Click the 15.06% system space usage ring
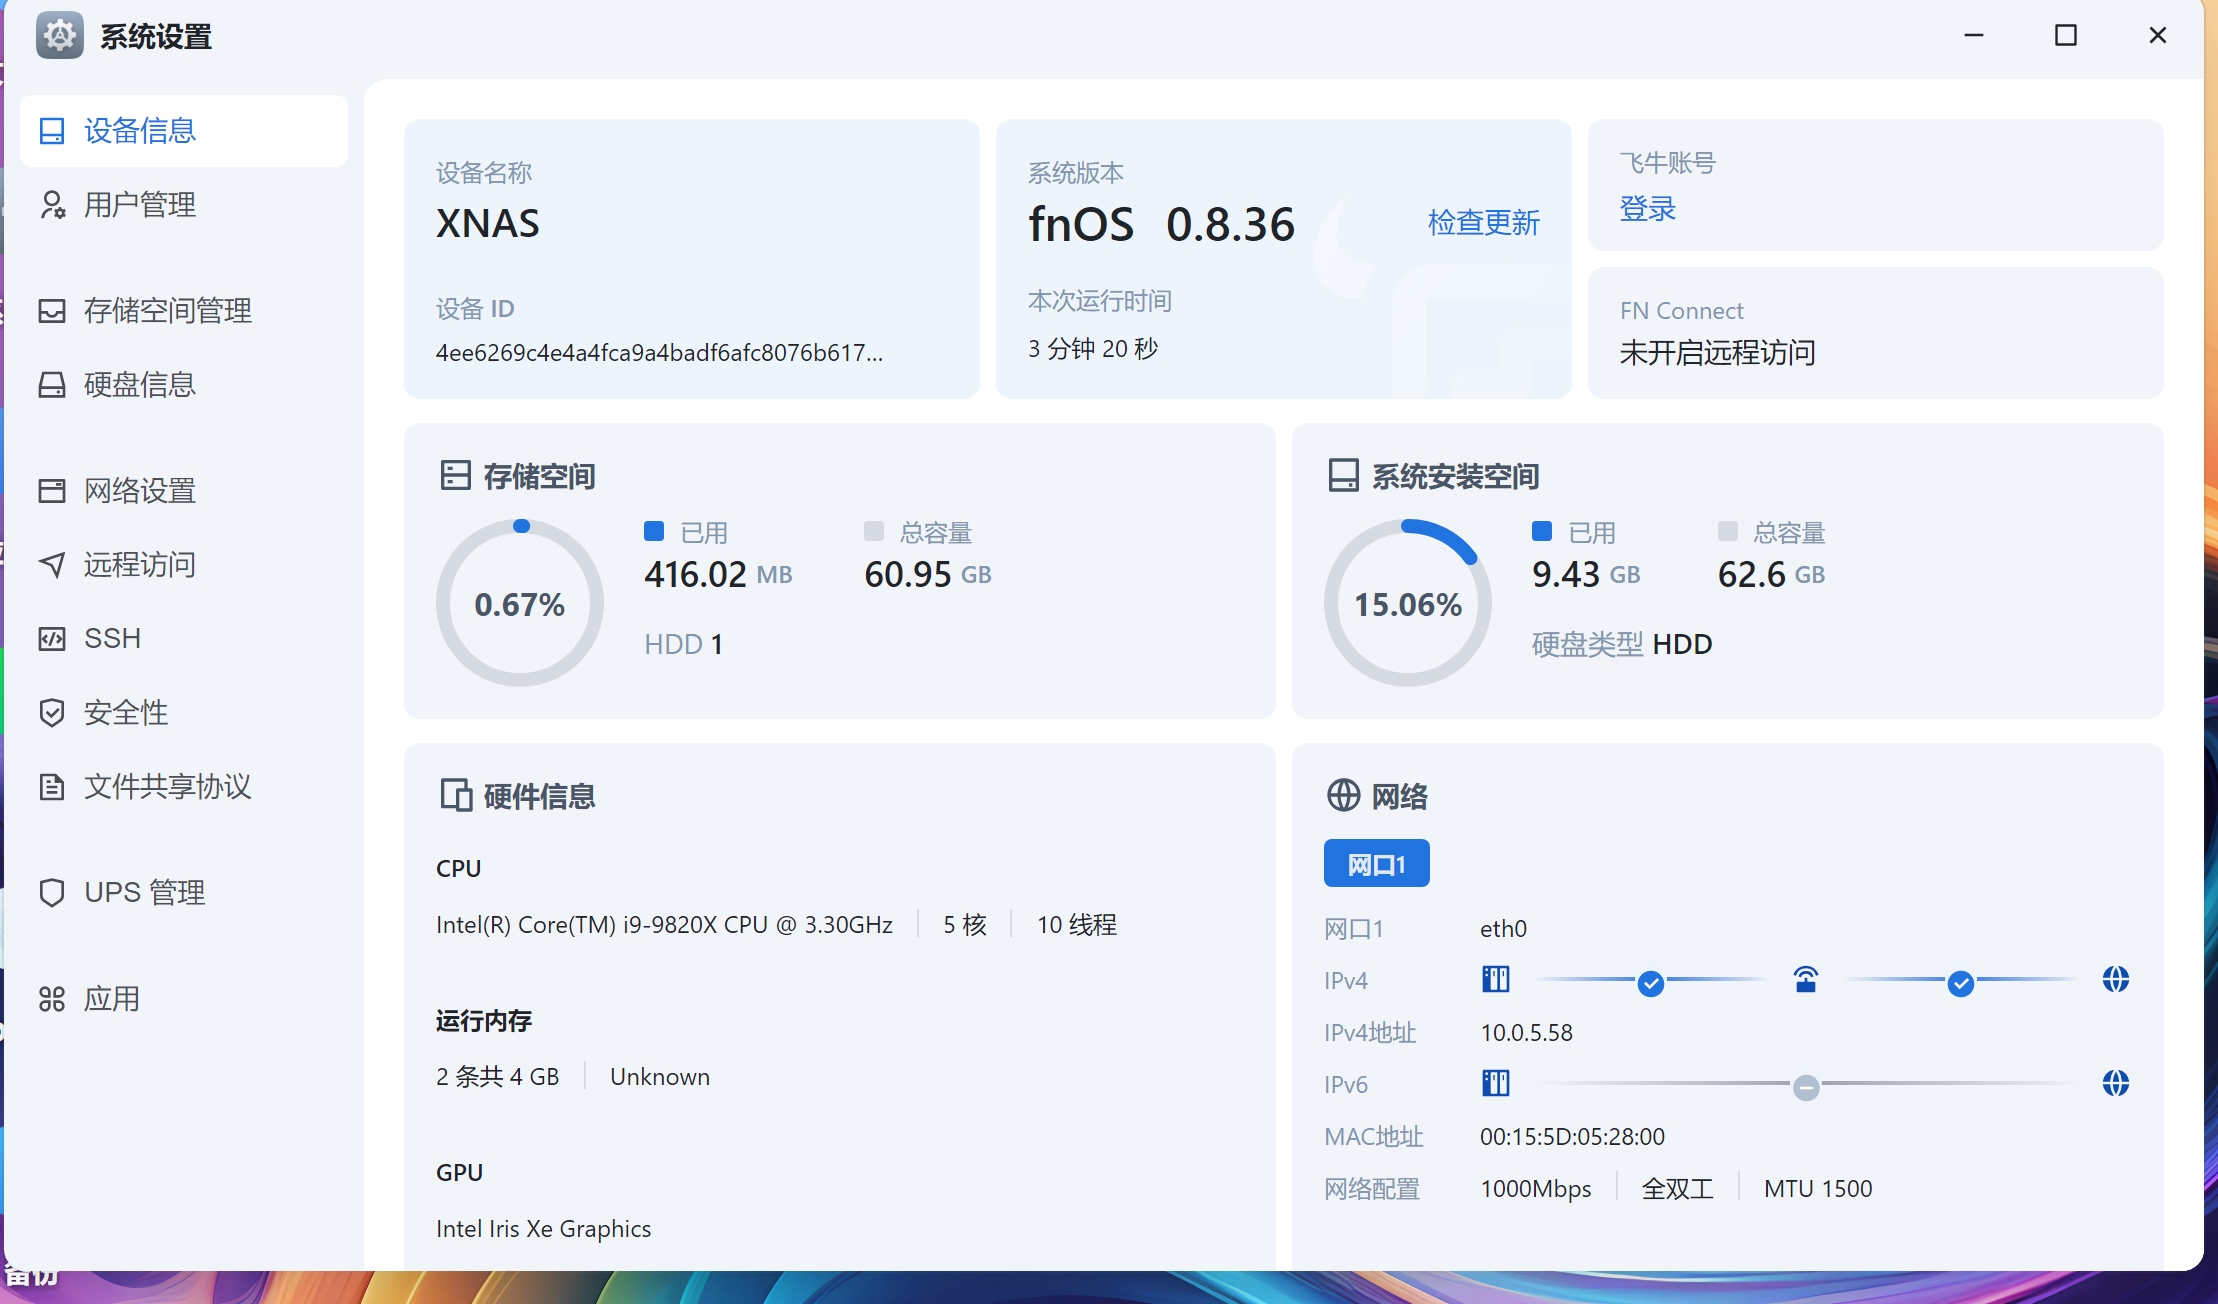 click(1408, 603)
